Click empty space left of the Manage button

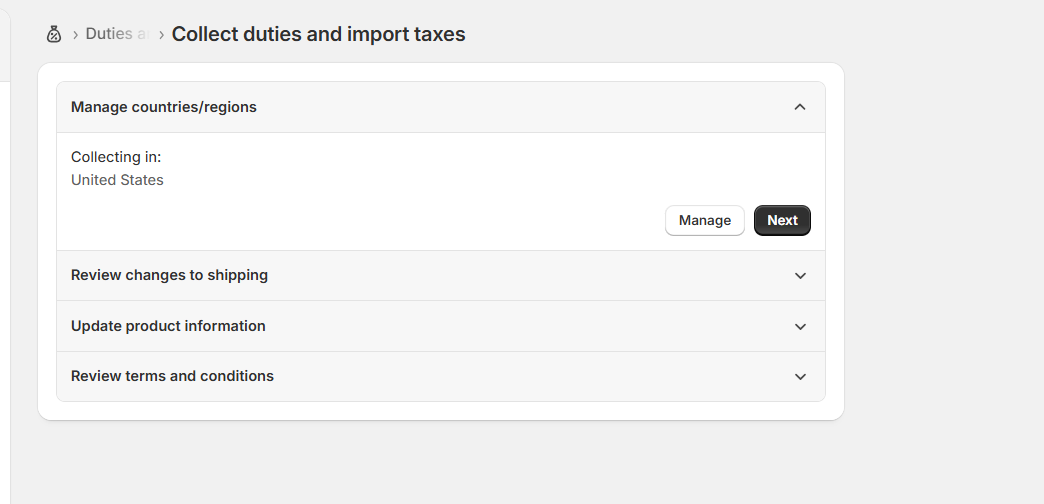(366, 220)
